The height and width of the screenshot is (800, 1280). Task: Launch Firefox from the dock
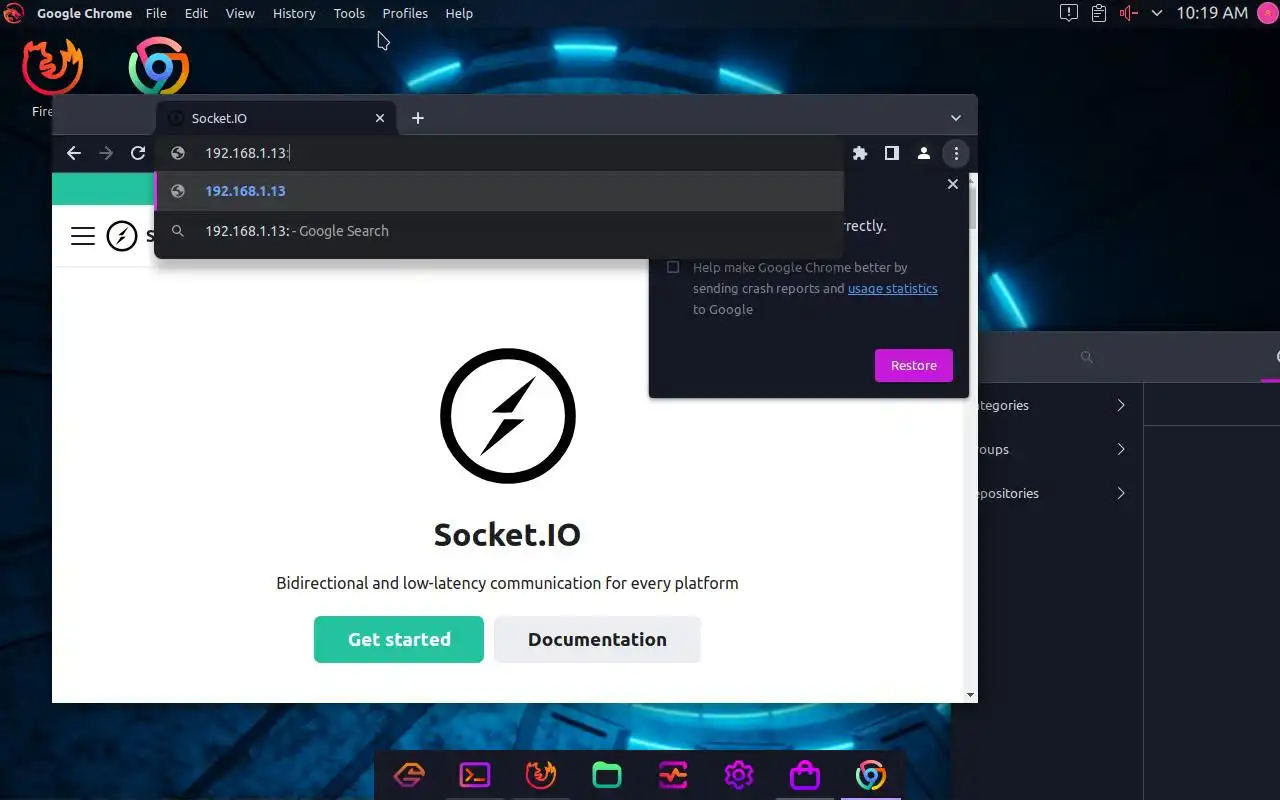[x=541, y=775]
